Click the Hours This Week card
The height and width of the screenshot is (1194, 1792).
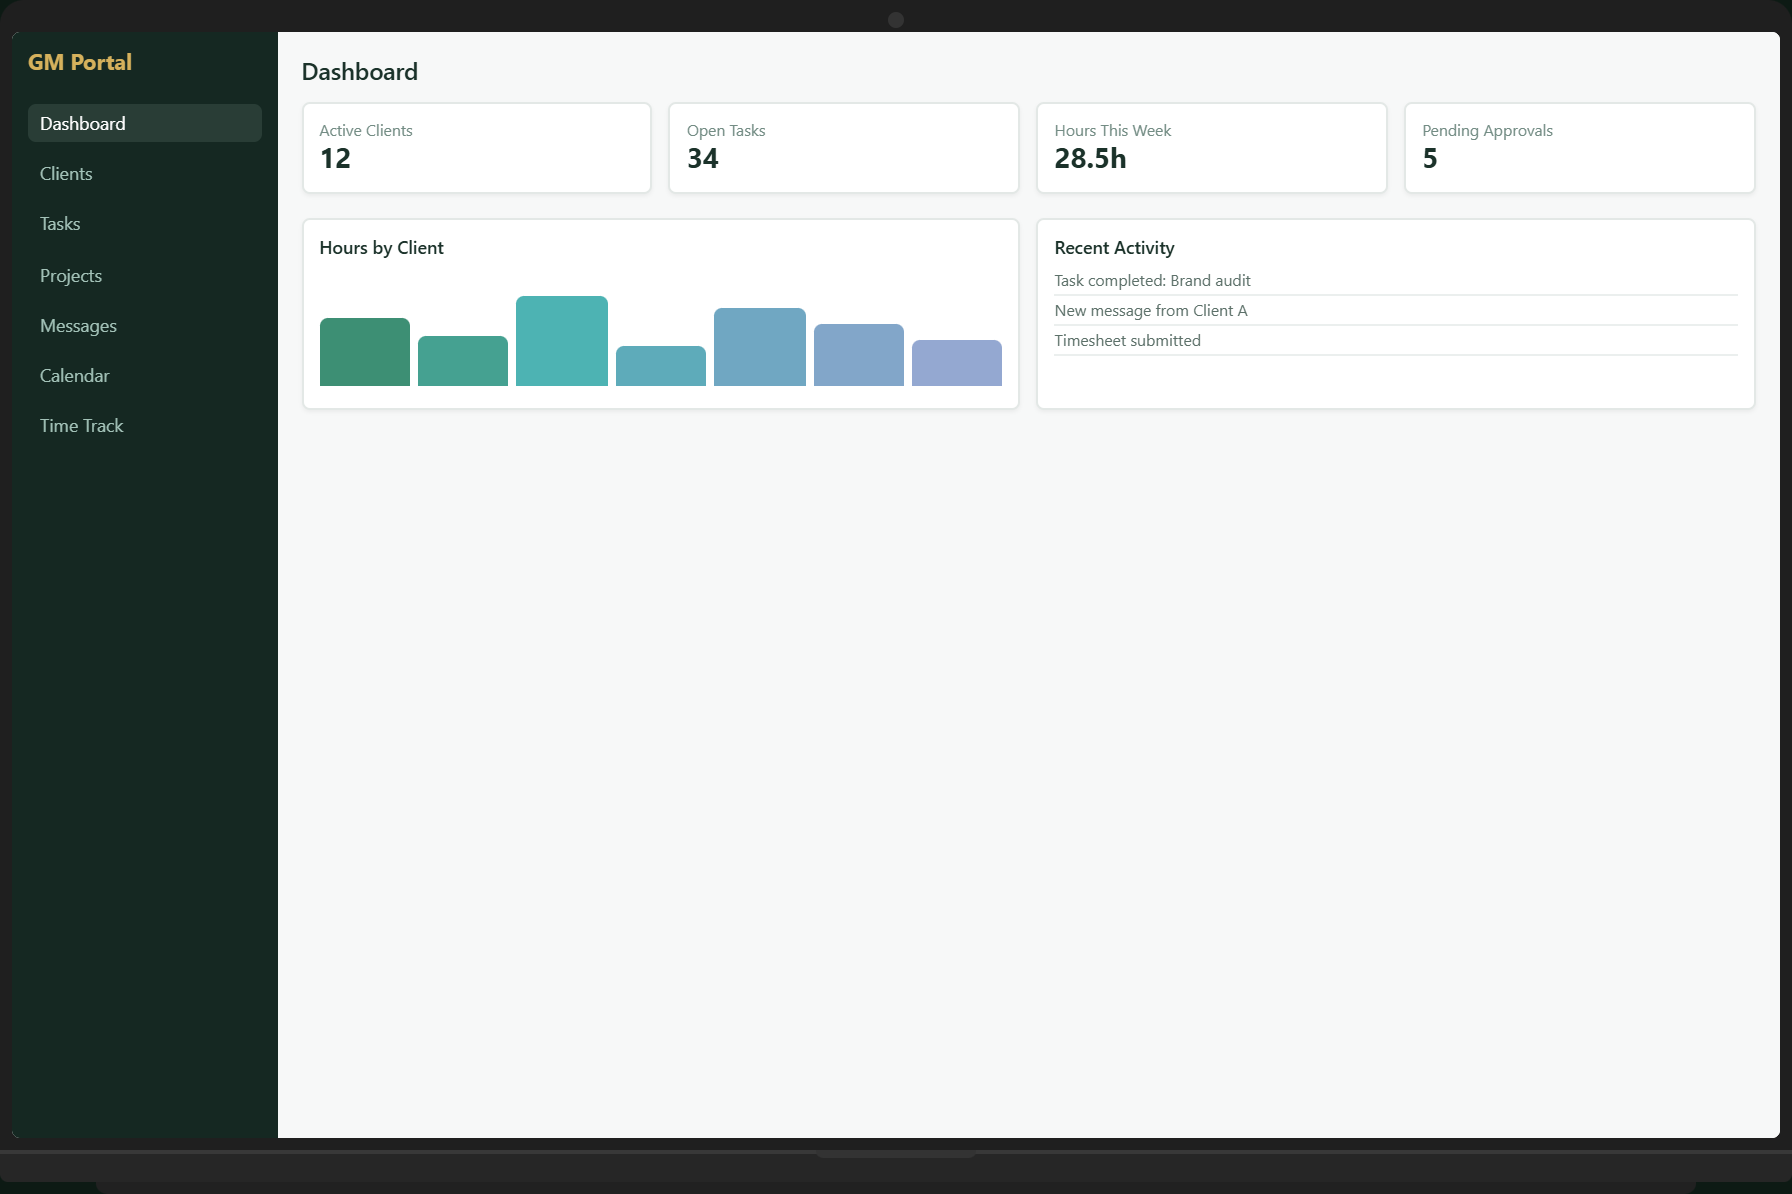click(x=1212, y=148)
